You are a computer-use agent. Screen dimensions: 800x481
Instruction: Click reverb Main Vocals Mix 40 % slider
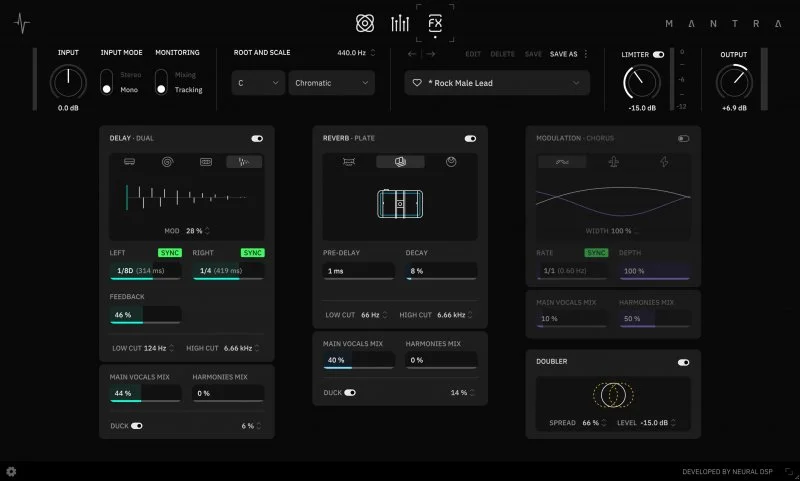tap(359, 360)
